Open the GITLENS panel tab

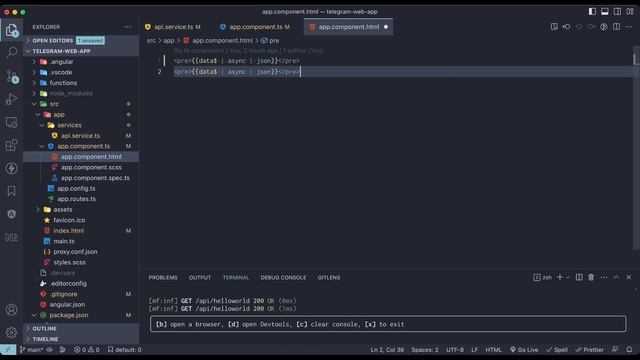(329, 278)
